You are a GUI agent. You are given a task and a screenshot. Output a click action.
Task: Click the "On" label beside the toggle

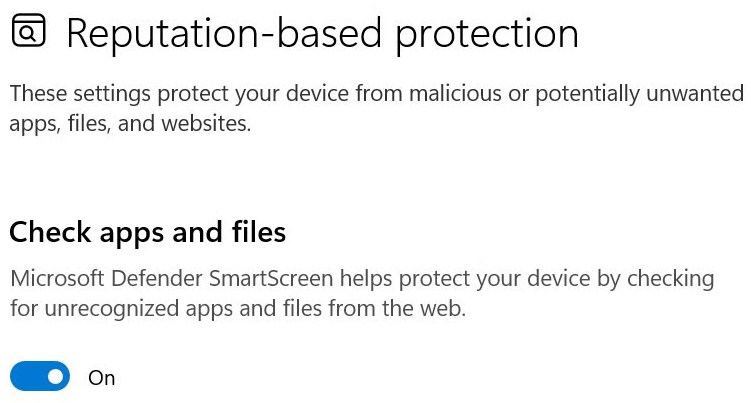pos(102,378)
